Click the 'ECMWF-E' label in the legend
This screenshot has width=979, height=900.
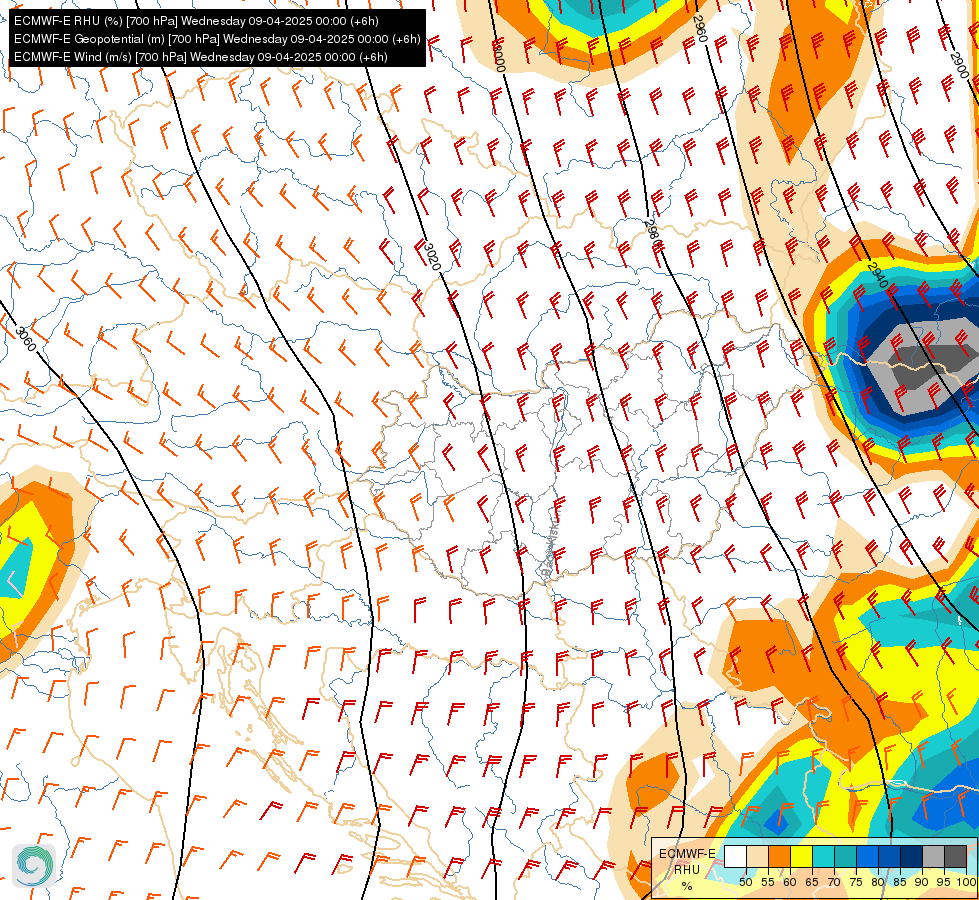[x=687, y=854]
